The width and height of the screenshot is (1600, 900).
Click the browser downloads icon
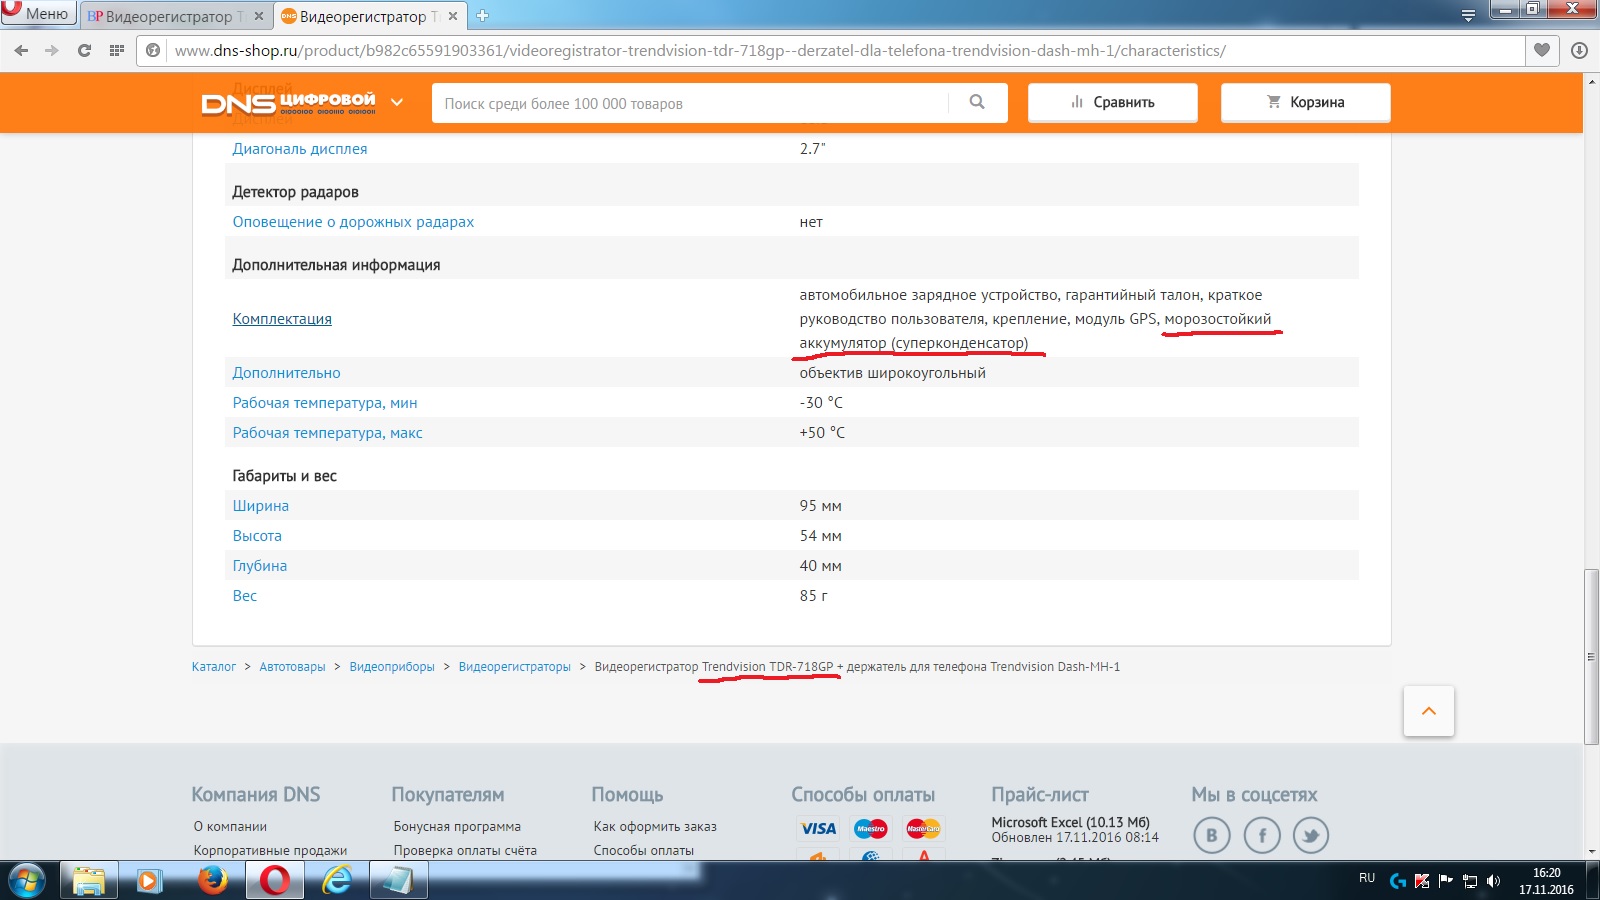click(1579, 50)
